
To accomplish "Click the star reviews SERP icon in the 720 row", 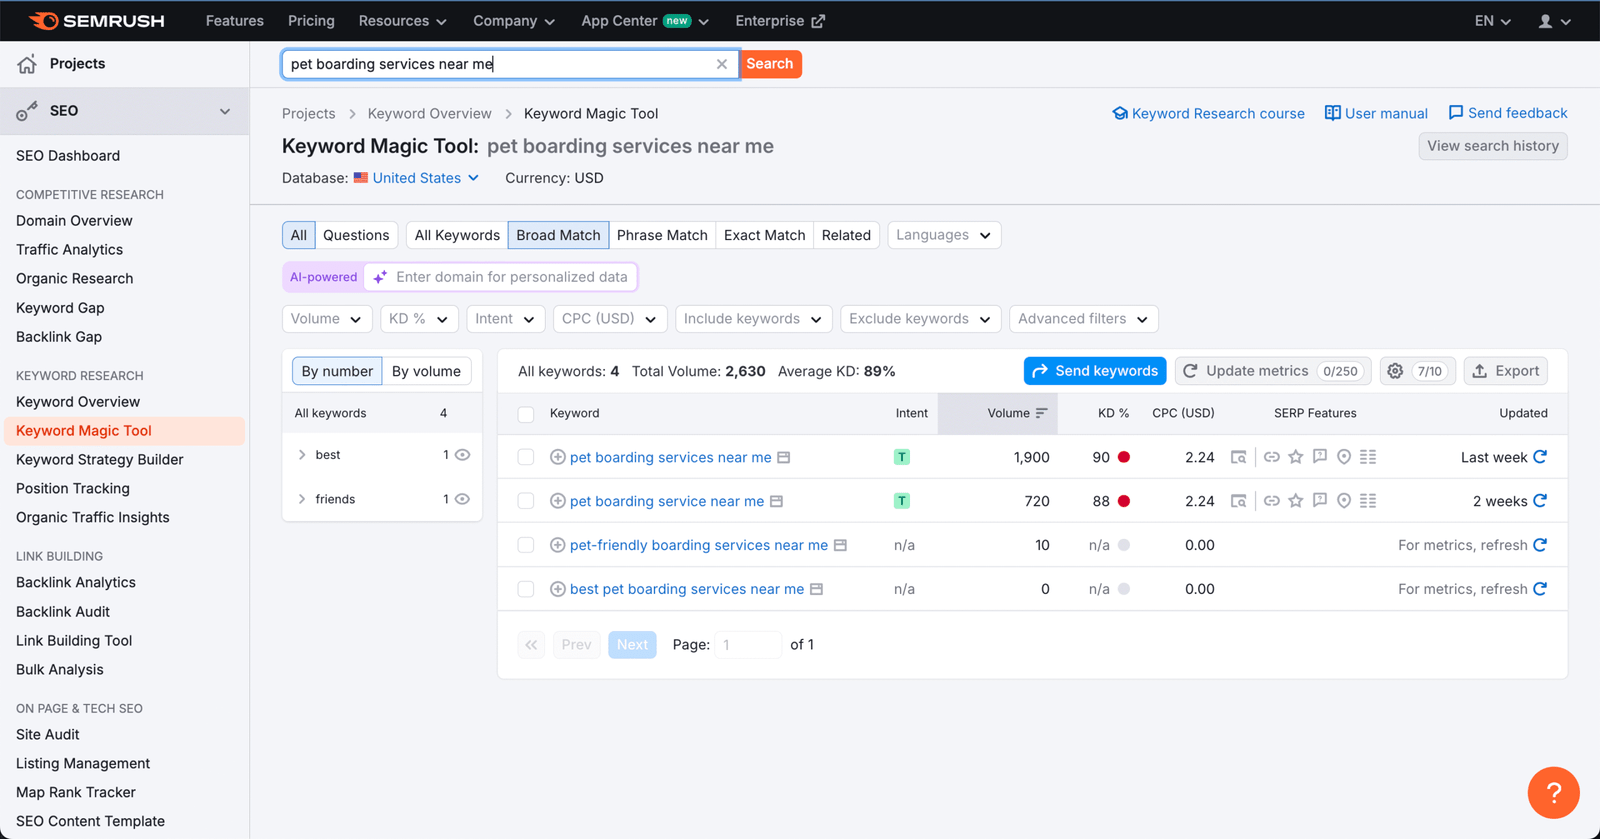I will pos(1296,501).
